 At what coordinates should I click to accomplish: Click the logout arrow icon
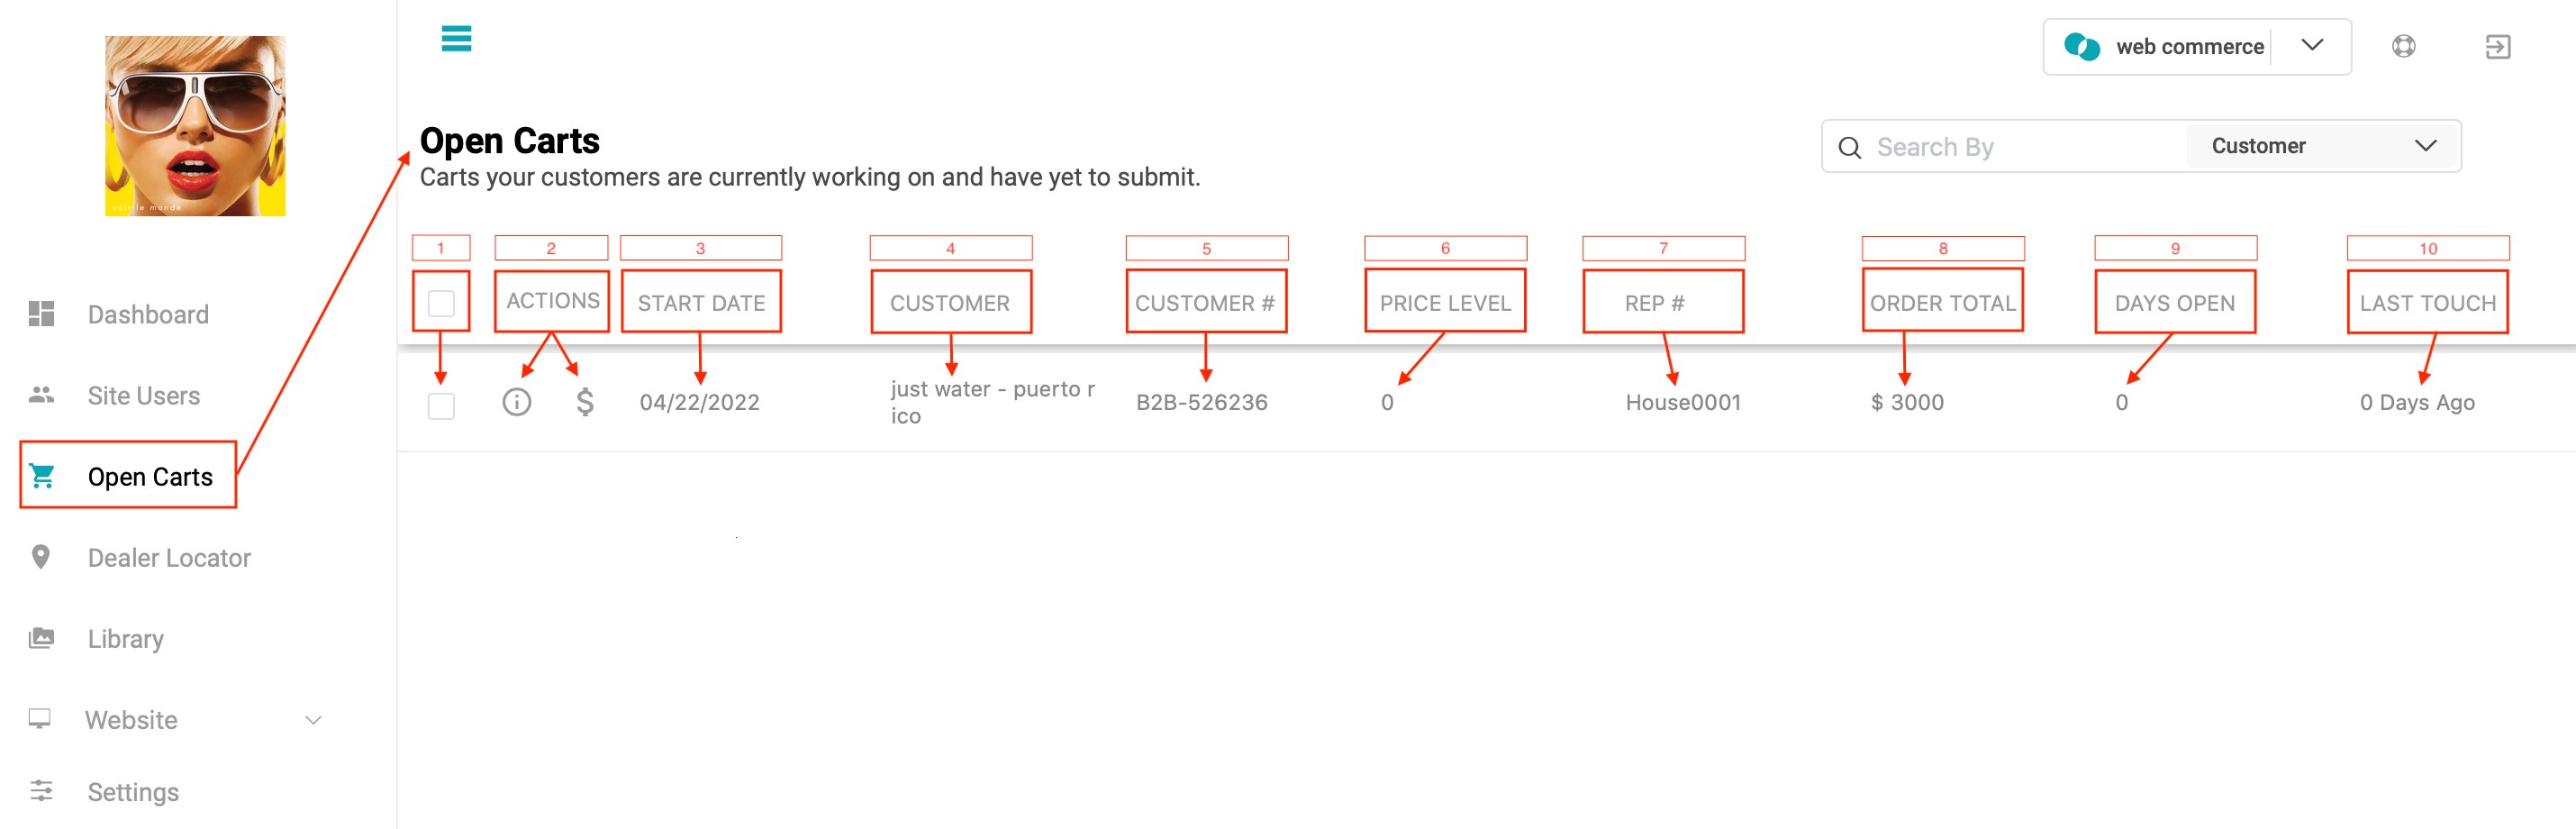pos(2497,46)
